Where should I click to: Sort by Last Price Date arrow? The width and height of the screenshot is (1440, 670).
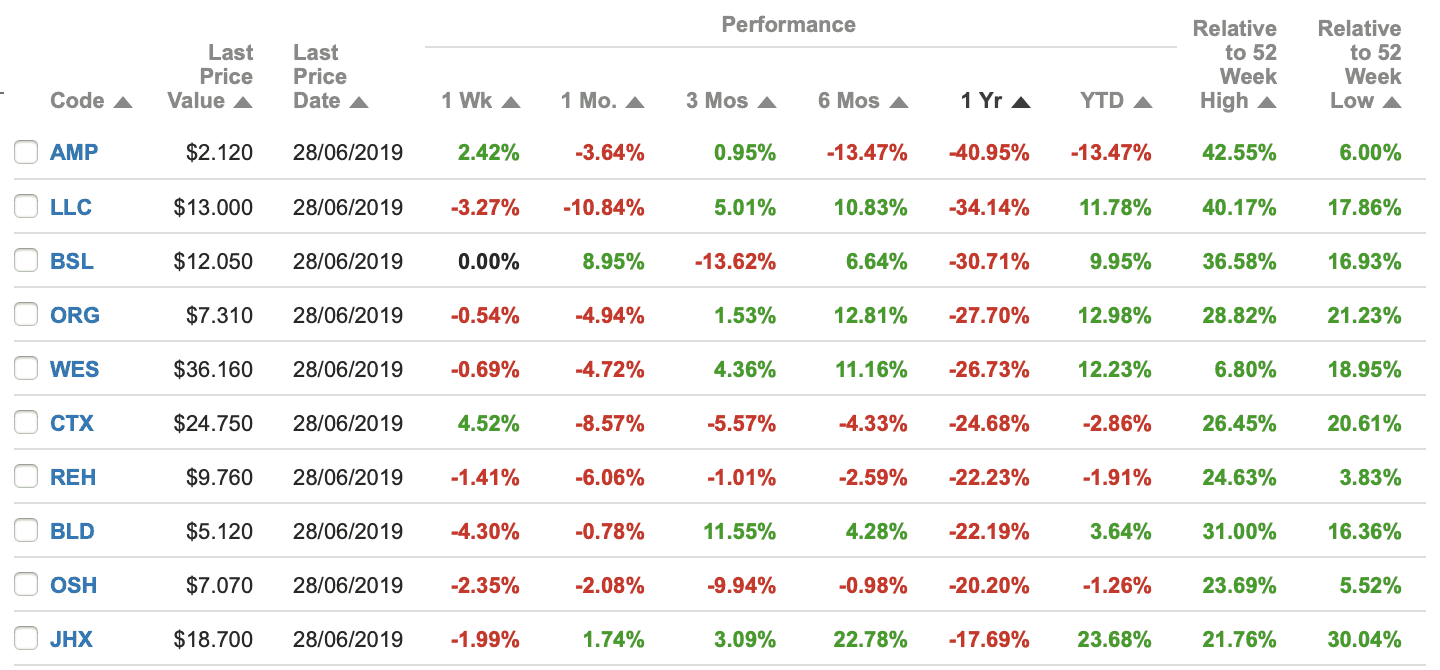click(x=360, y=102)
